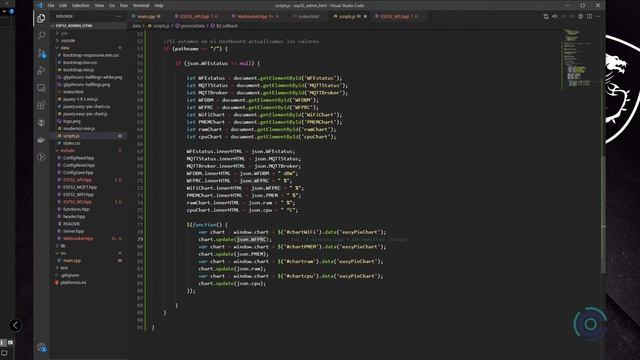Open the Edit menu
Image resolution: width=640 pixels, height=360 pixels.
(x=63, y=5)
